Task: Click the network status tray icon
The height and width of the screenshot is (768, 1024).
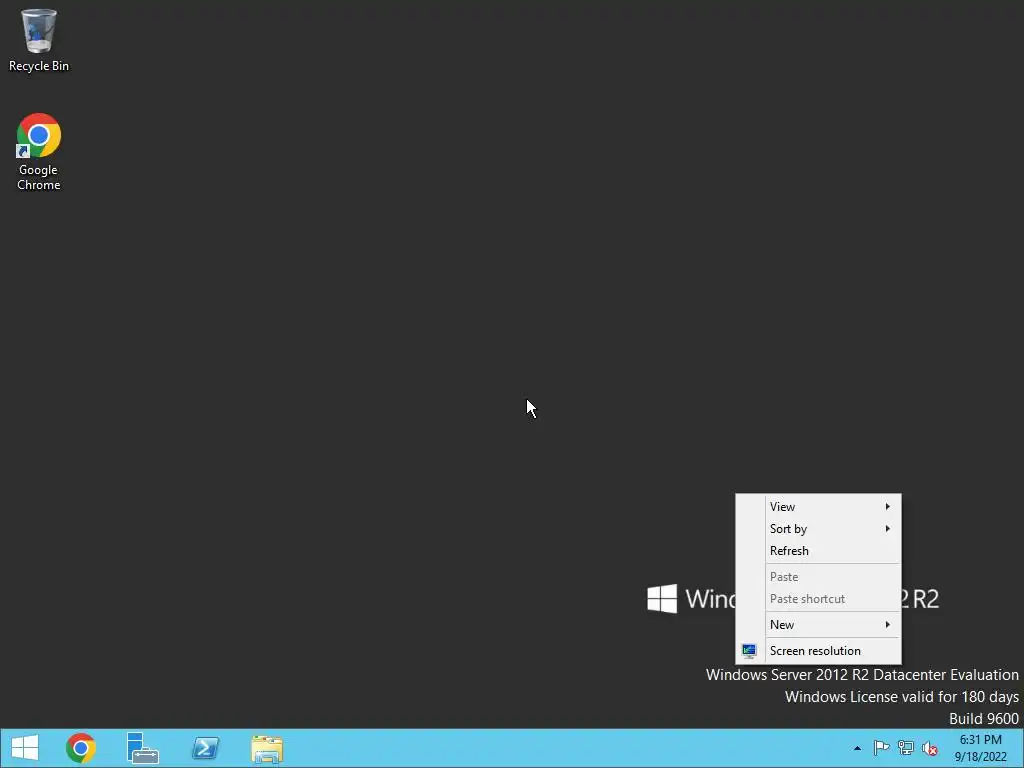Action: 906,748
